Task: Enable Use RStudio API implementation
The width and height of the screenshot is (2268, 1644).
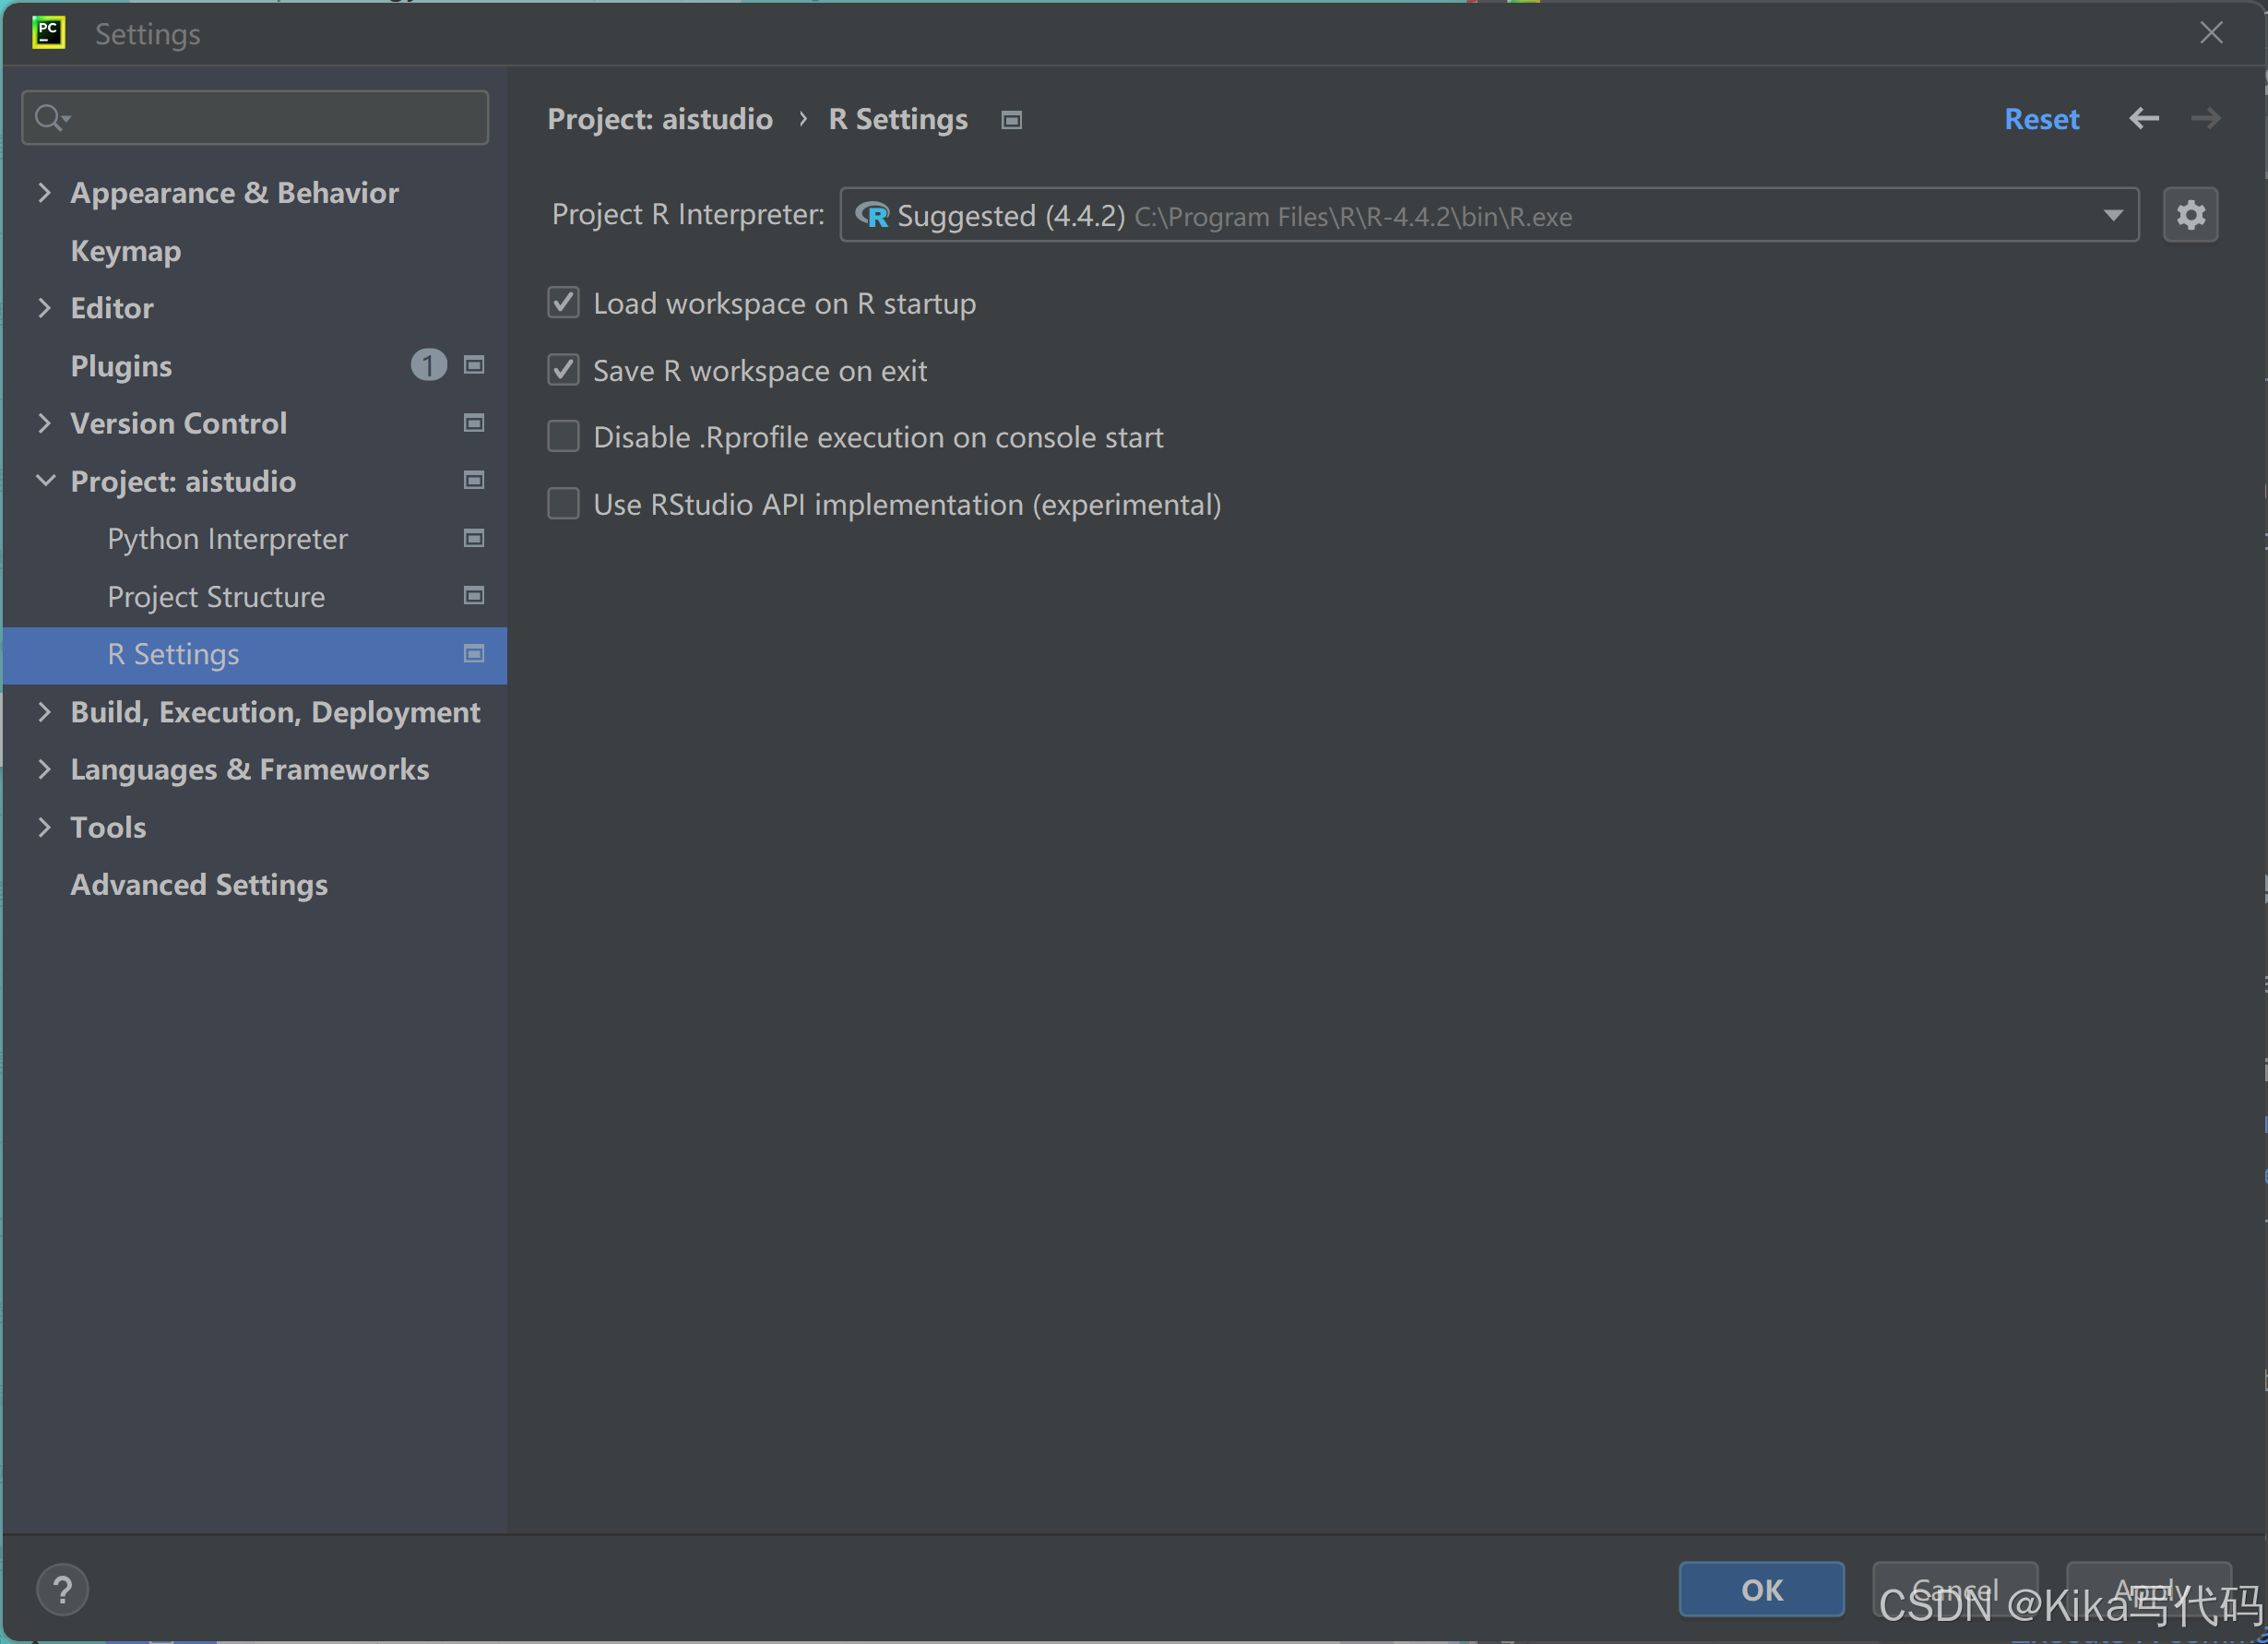Action: (x=564, y=504)
